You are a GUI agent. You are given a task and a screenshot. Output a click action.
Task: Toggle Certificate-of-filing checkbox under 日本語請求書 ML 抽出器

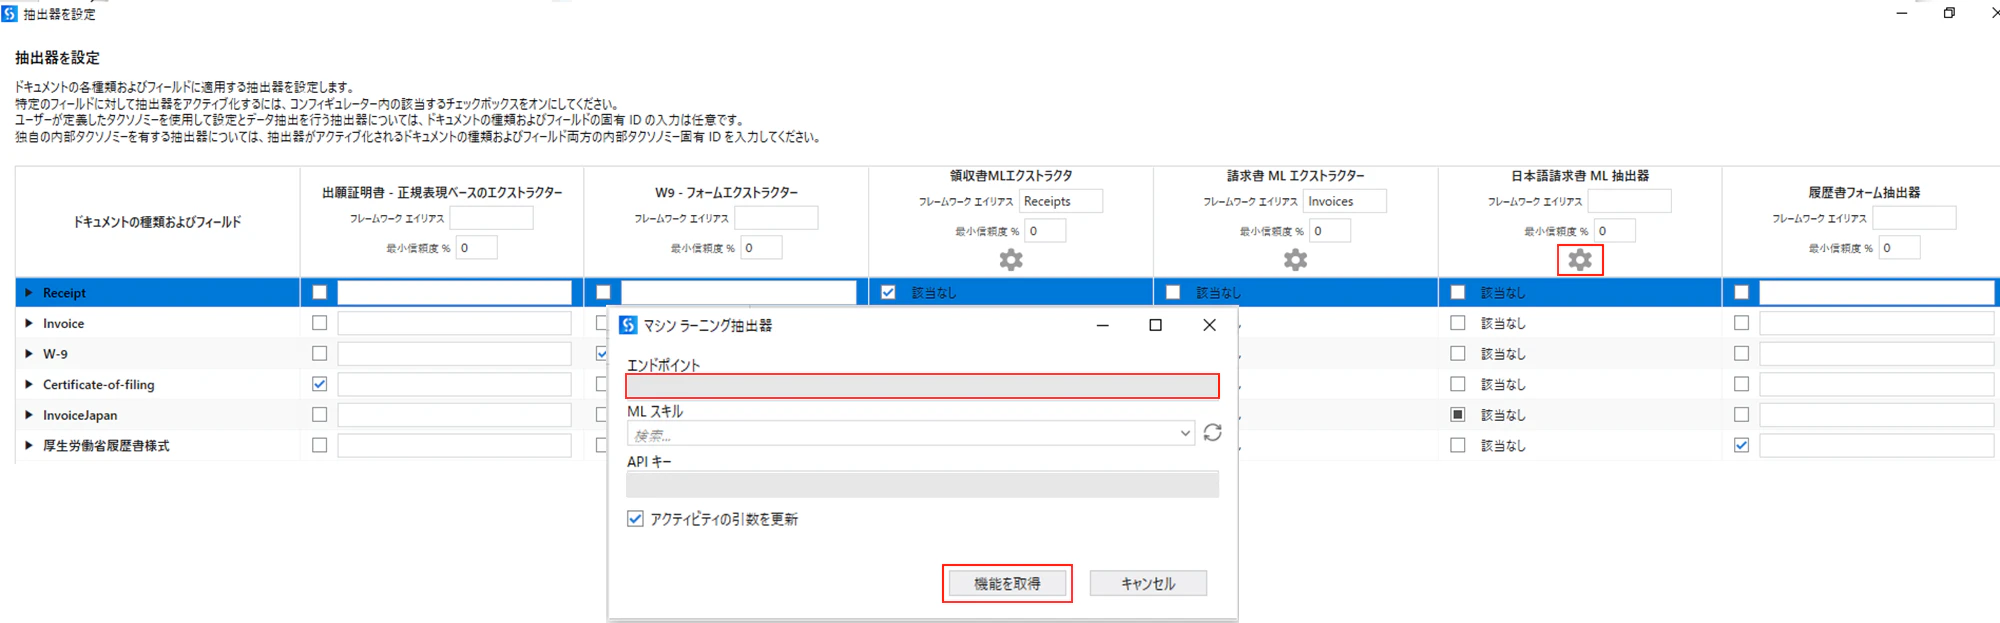[1457, 384]
